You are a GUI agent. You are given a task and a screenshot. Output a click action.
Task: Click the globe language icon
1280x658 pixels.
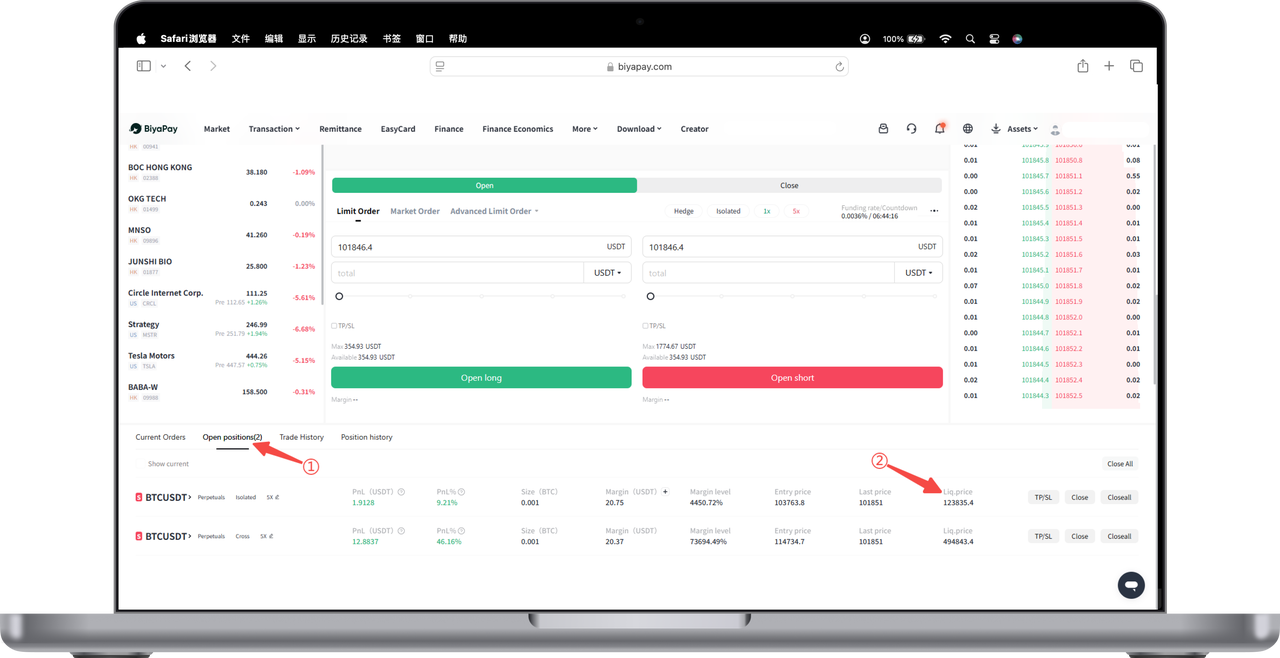(968, 129)
